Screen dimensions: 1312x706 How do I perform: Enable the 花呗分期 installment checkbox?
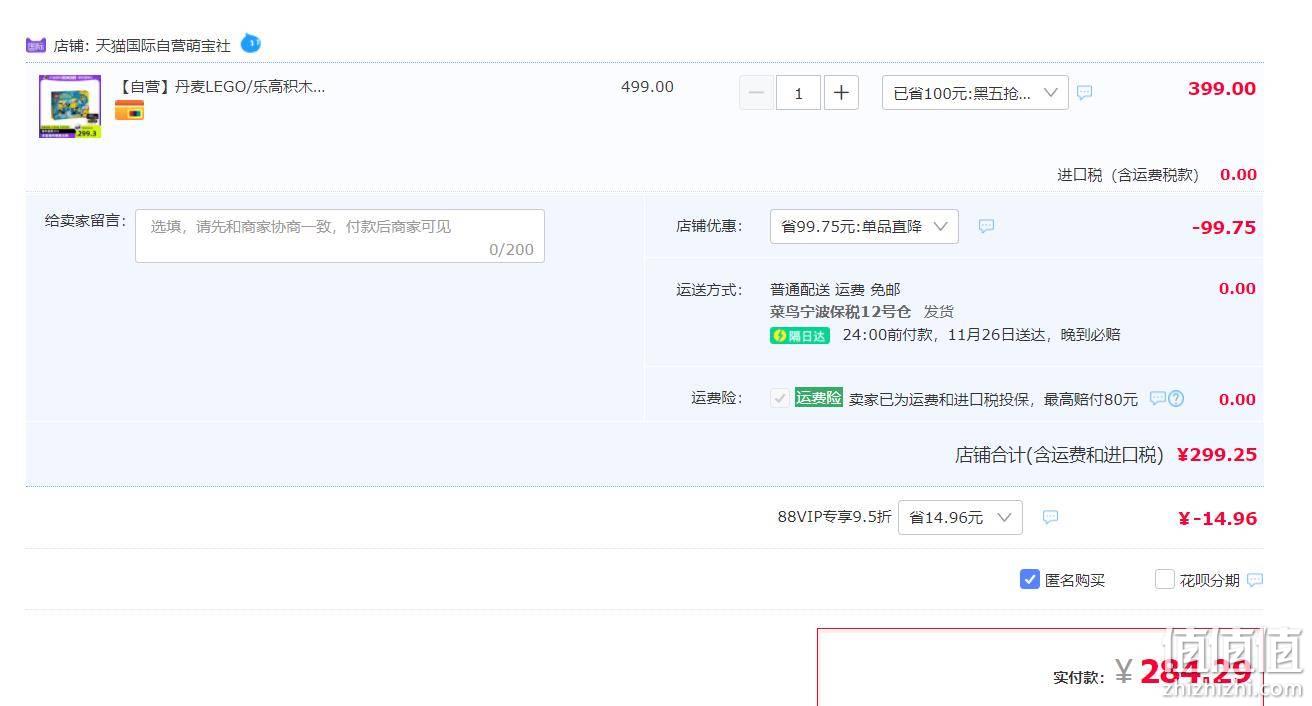click(1165, 579)
